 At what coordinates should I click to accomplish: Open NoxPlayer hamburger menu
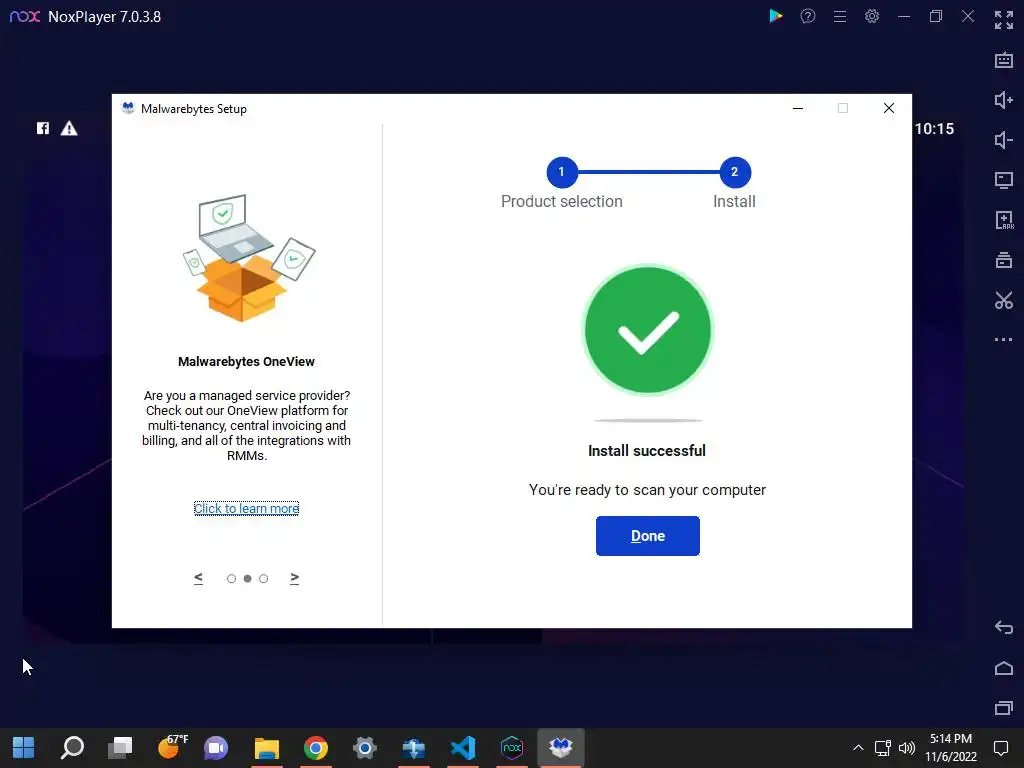coord(840,16)
